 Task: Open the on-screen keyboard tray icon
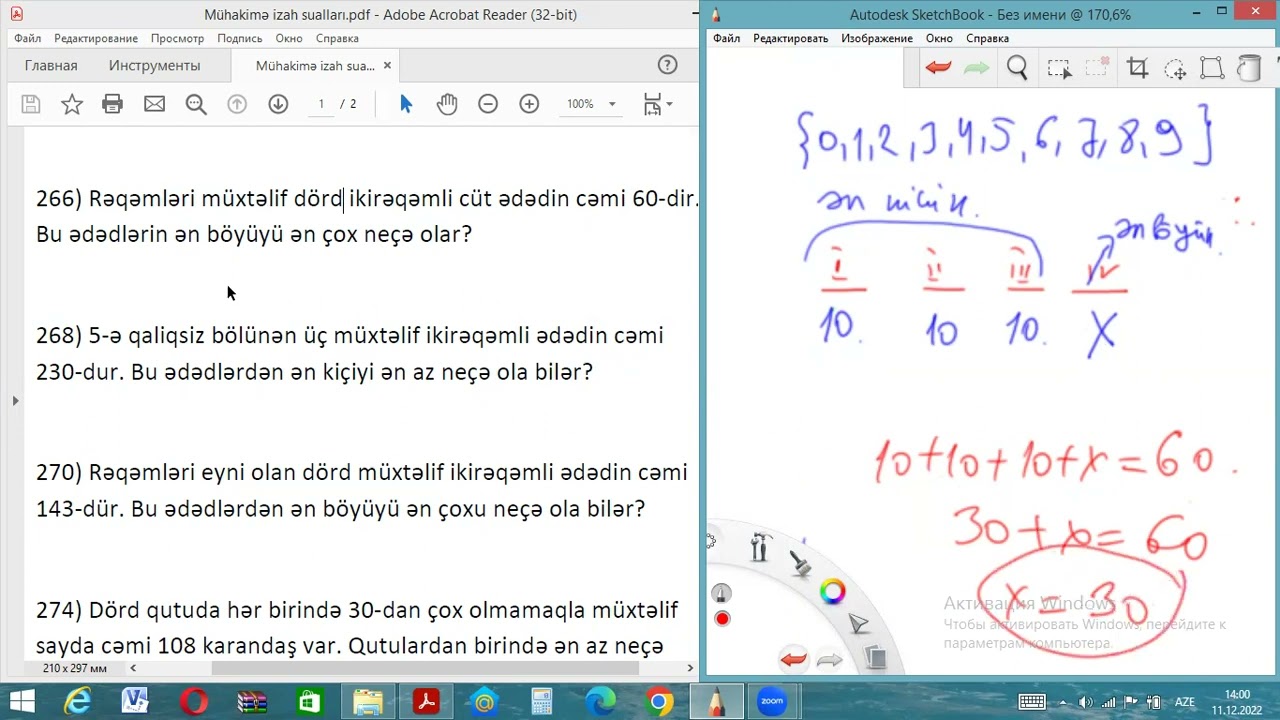[x=1031, y=701]
